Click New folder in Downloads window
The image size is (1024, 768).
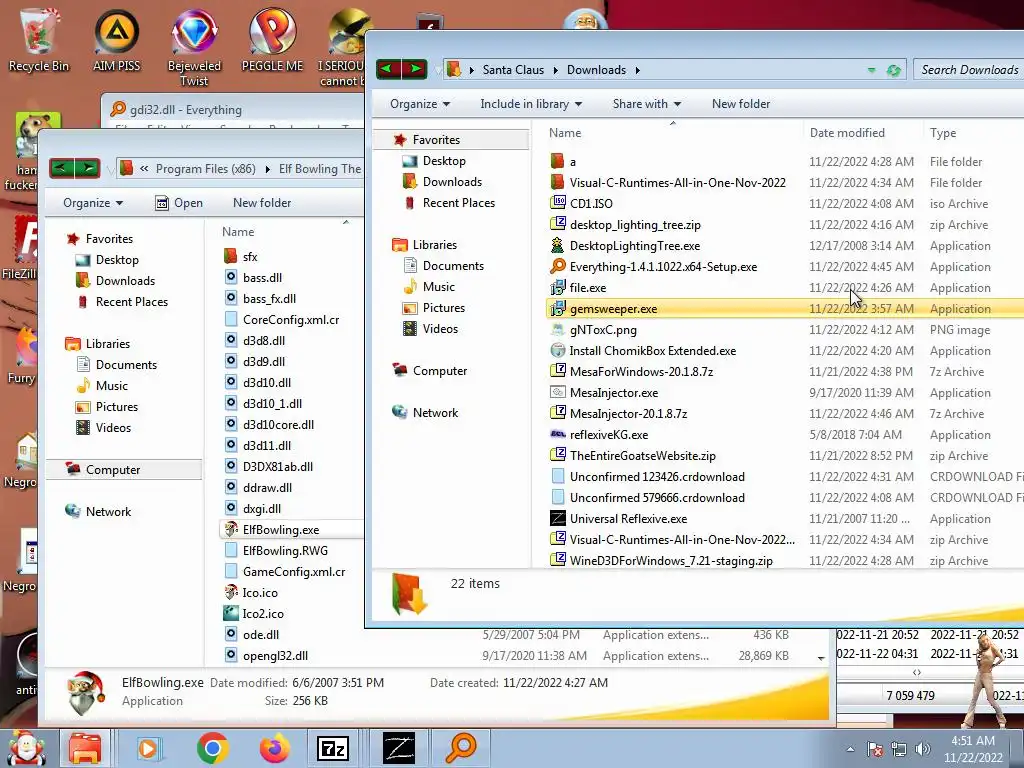click(741, 104)
